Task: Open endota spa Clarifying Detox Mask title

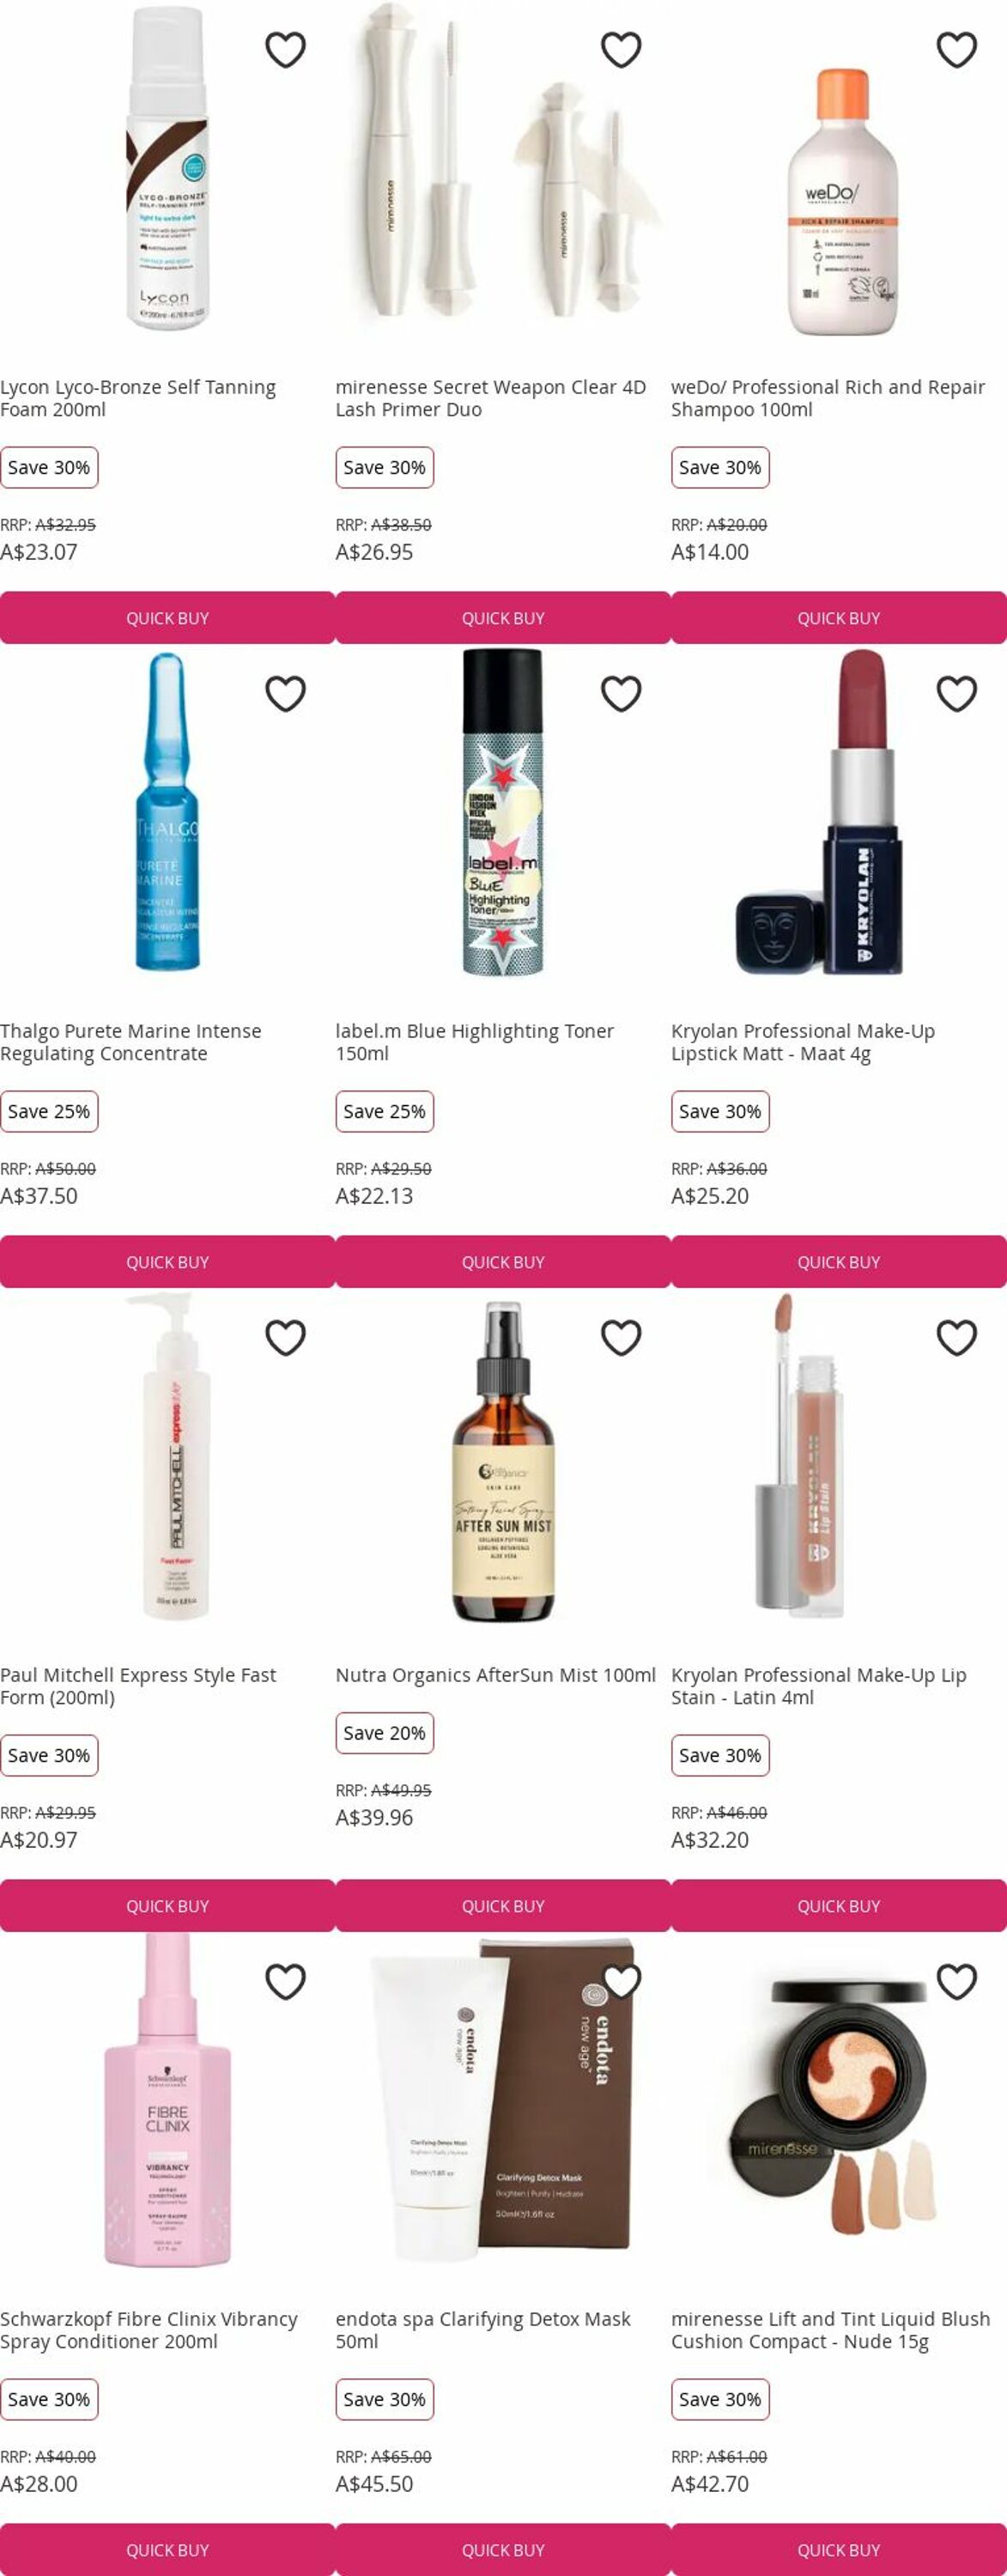Action: click(x=483, y=2330)
